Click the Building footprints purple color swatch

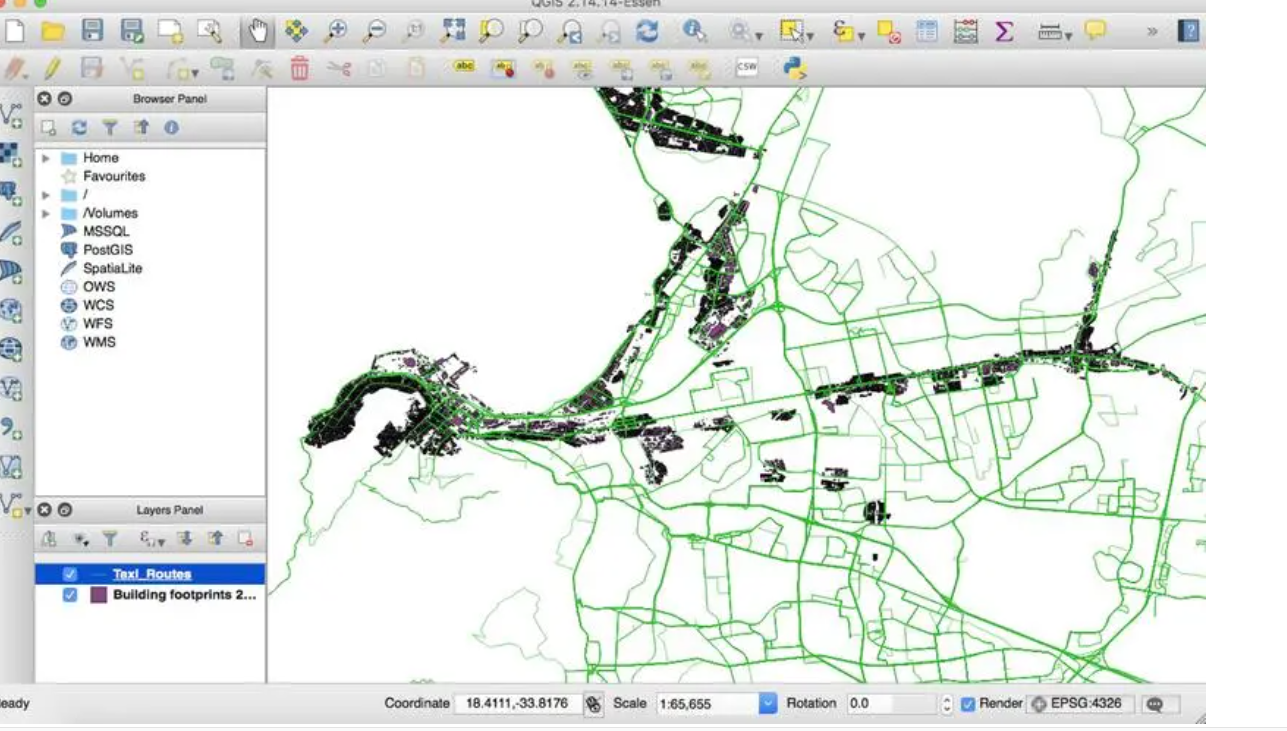98,595
